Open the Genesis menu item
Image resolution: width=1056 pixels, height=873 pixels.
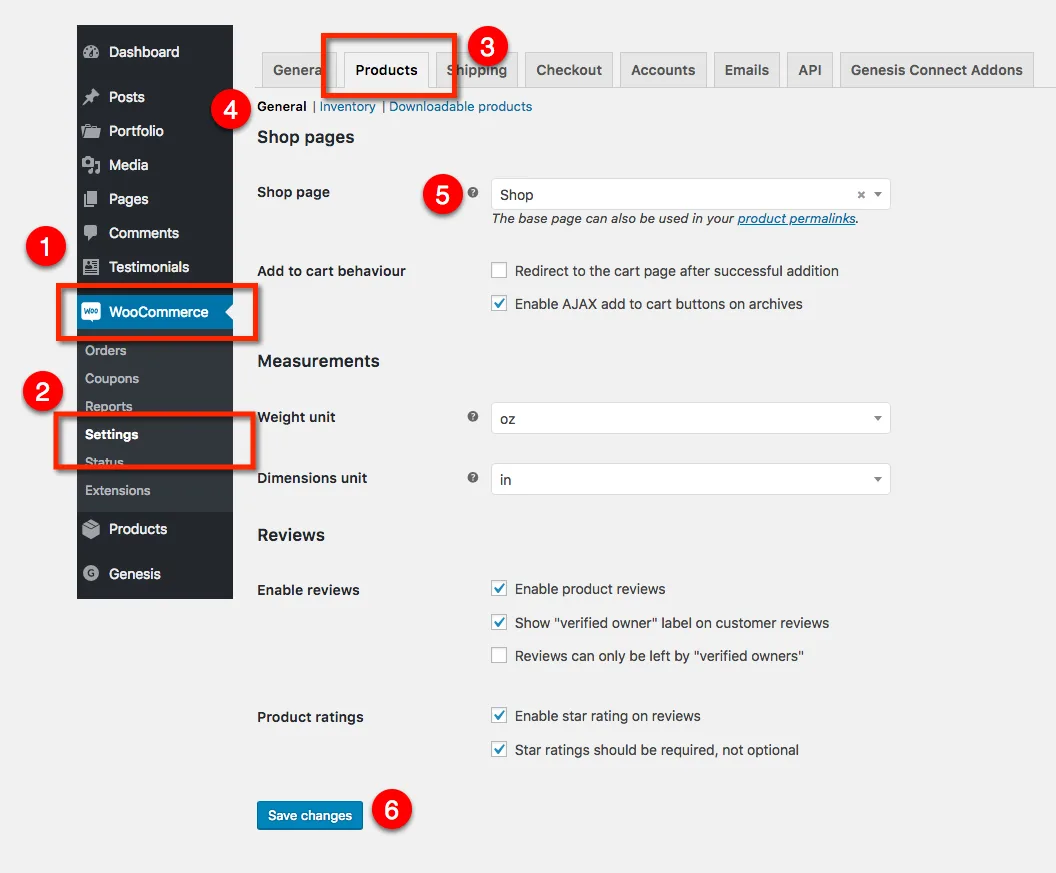(155, 574)
